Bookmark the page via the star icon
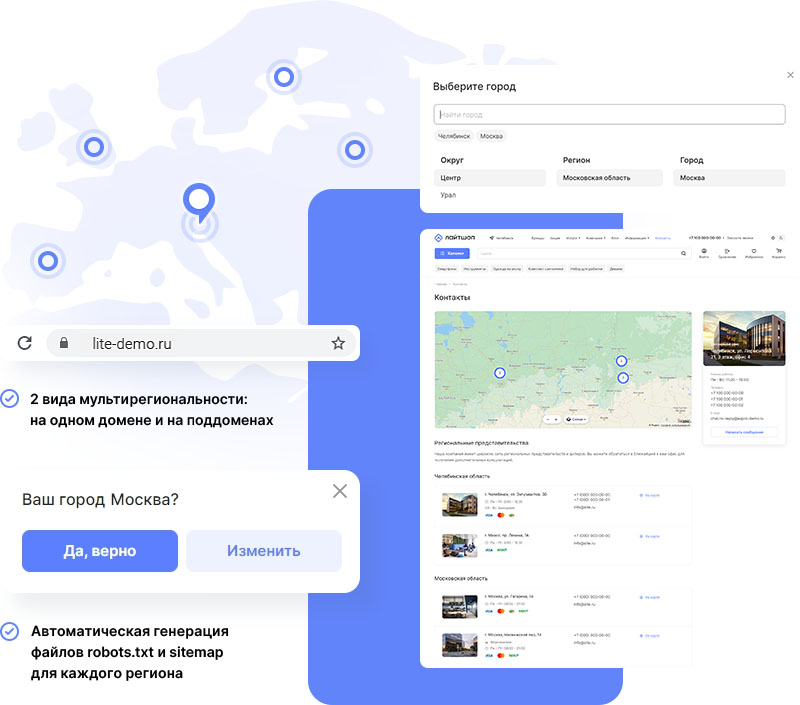 tap(338, 342)
